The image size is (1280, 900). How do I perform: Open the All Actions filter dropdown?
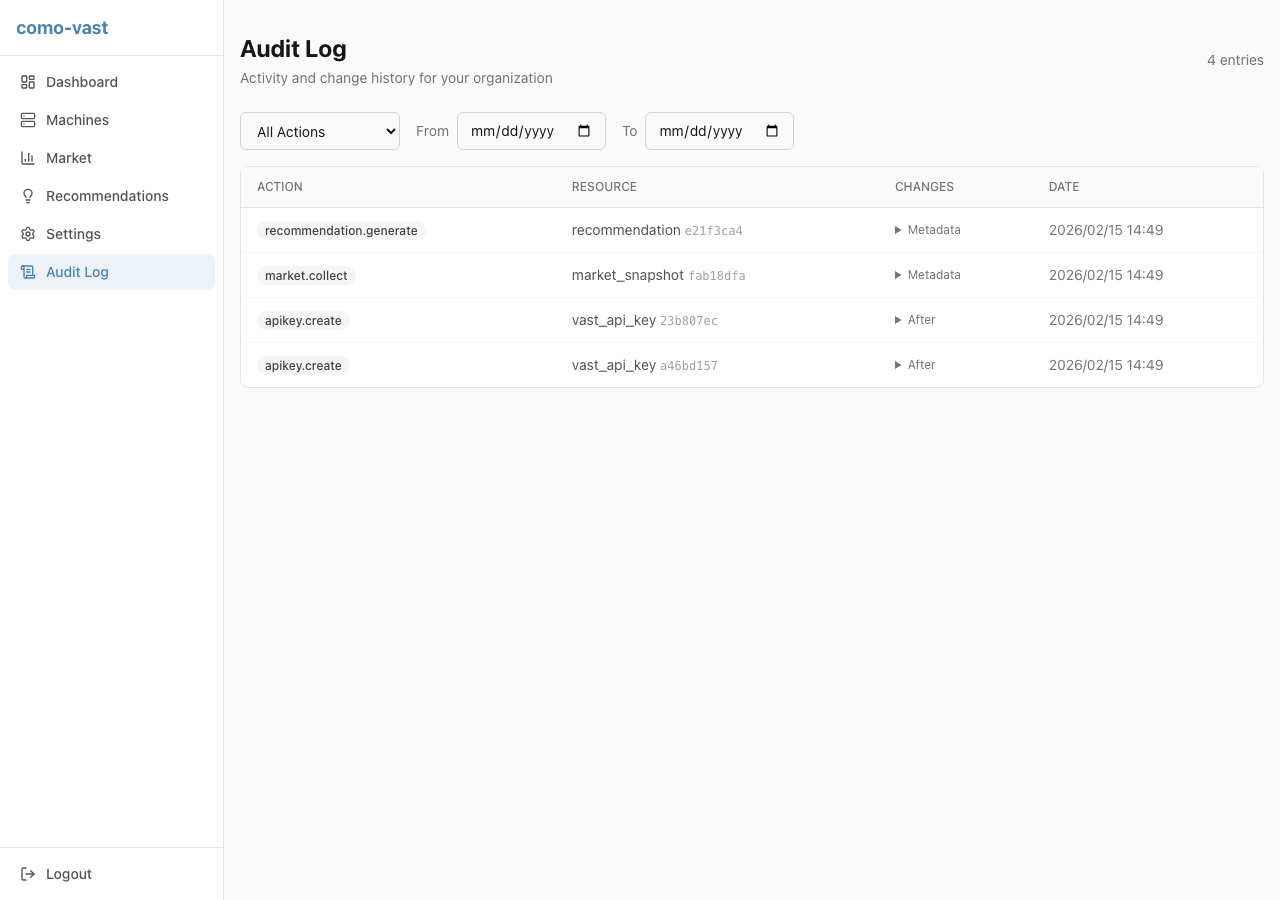click(320, 131)
